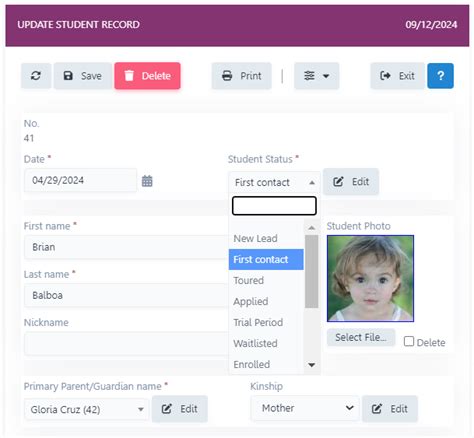Click the record number 41 text
The height and width of the screenshot is (438, 474).
coord(29,138)
